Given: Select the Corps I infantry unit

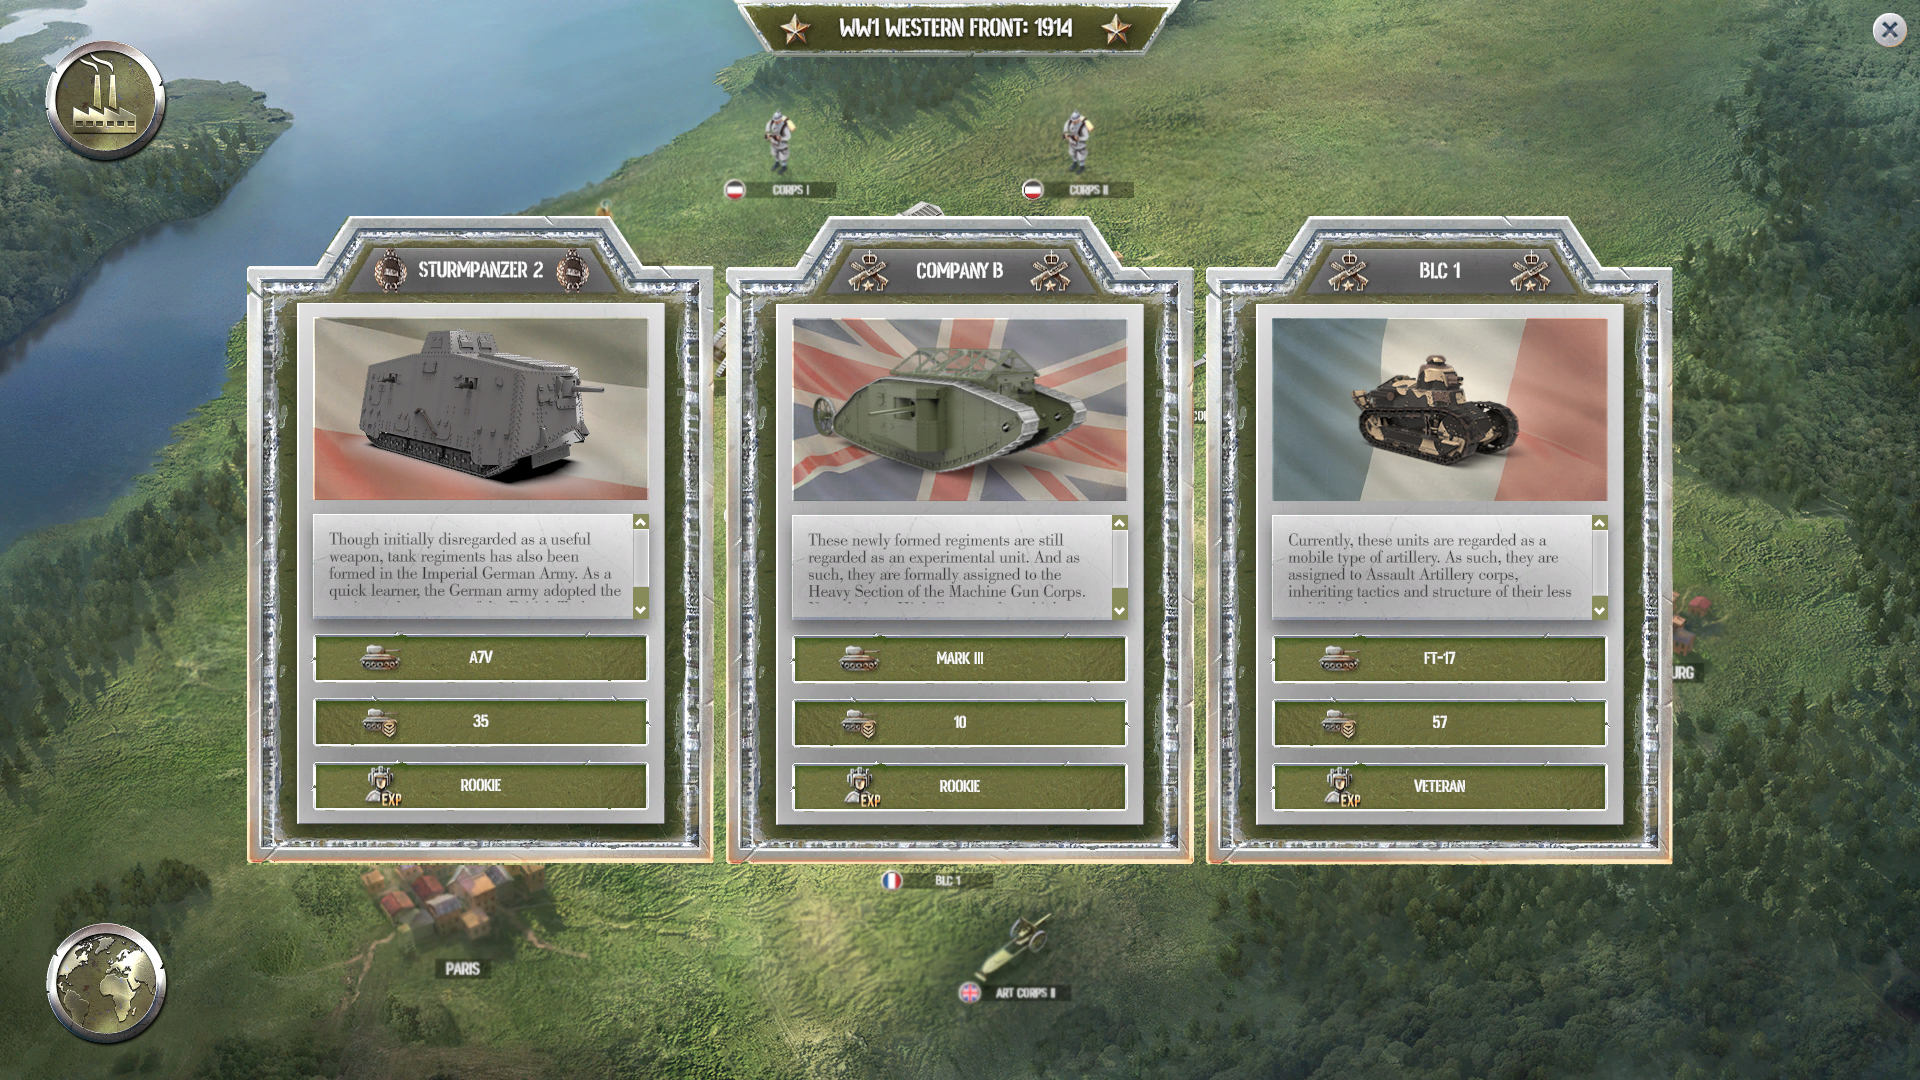Looking at the screenshot, I should tap(778, 142).
